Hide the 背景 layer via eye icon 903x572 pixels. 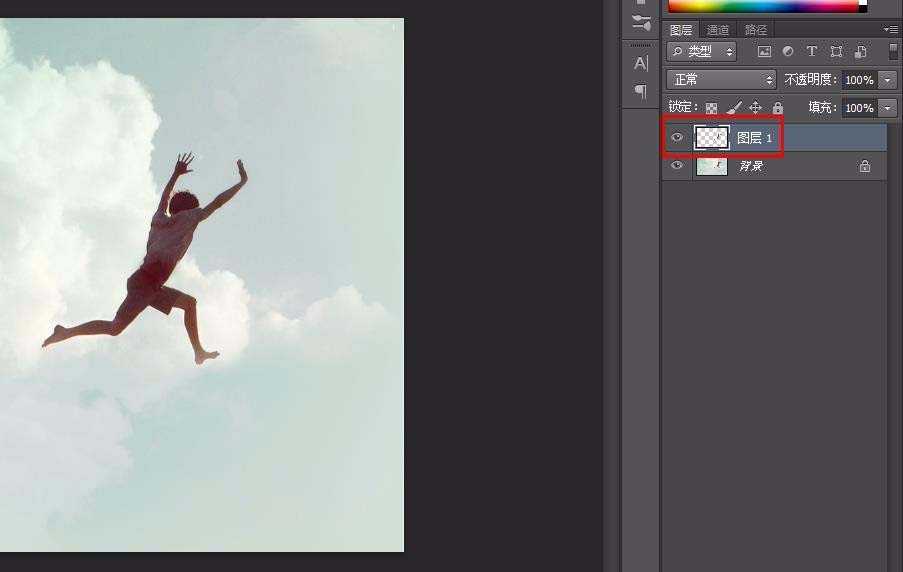click(677, 166)
